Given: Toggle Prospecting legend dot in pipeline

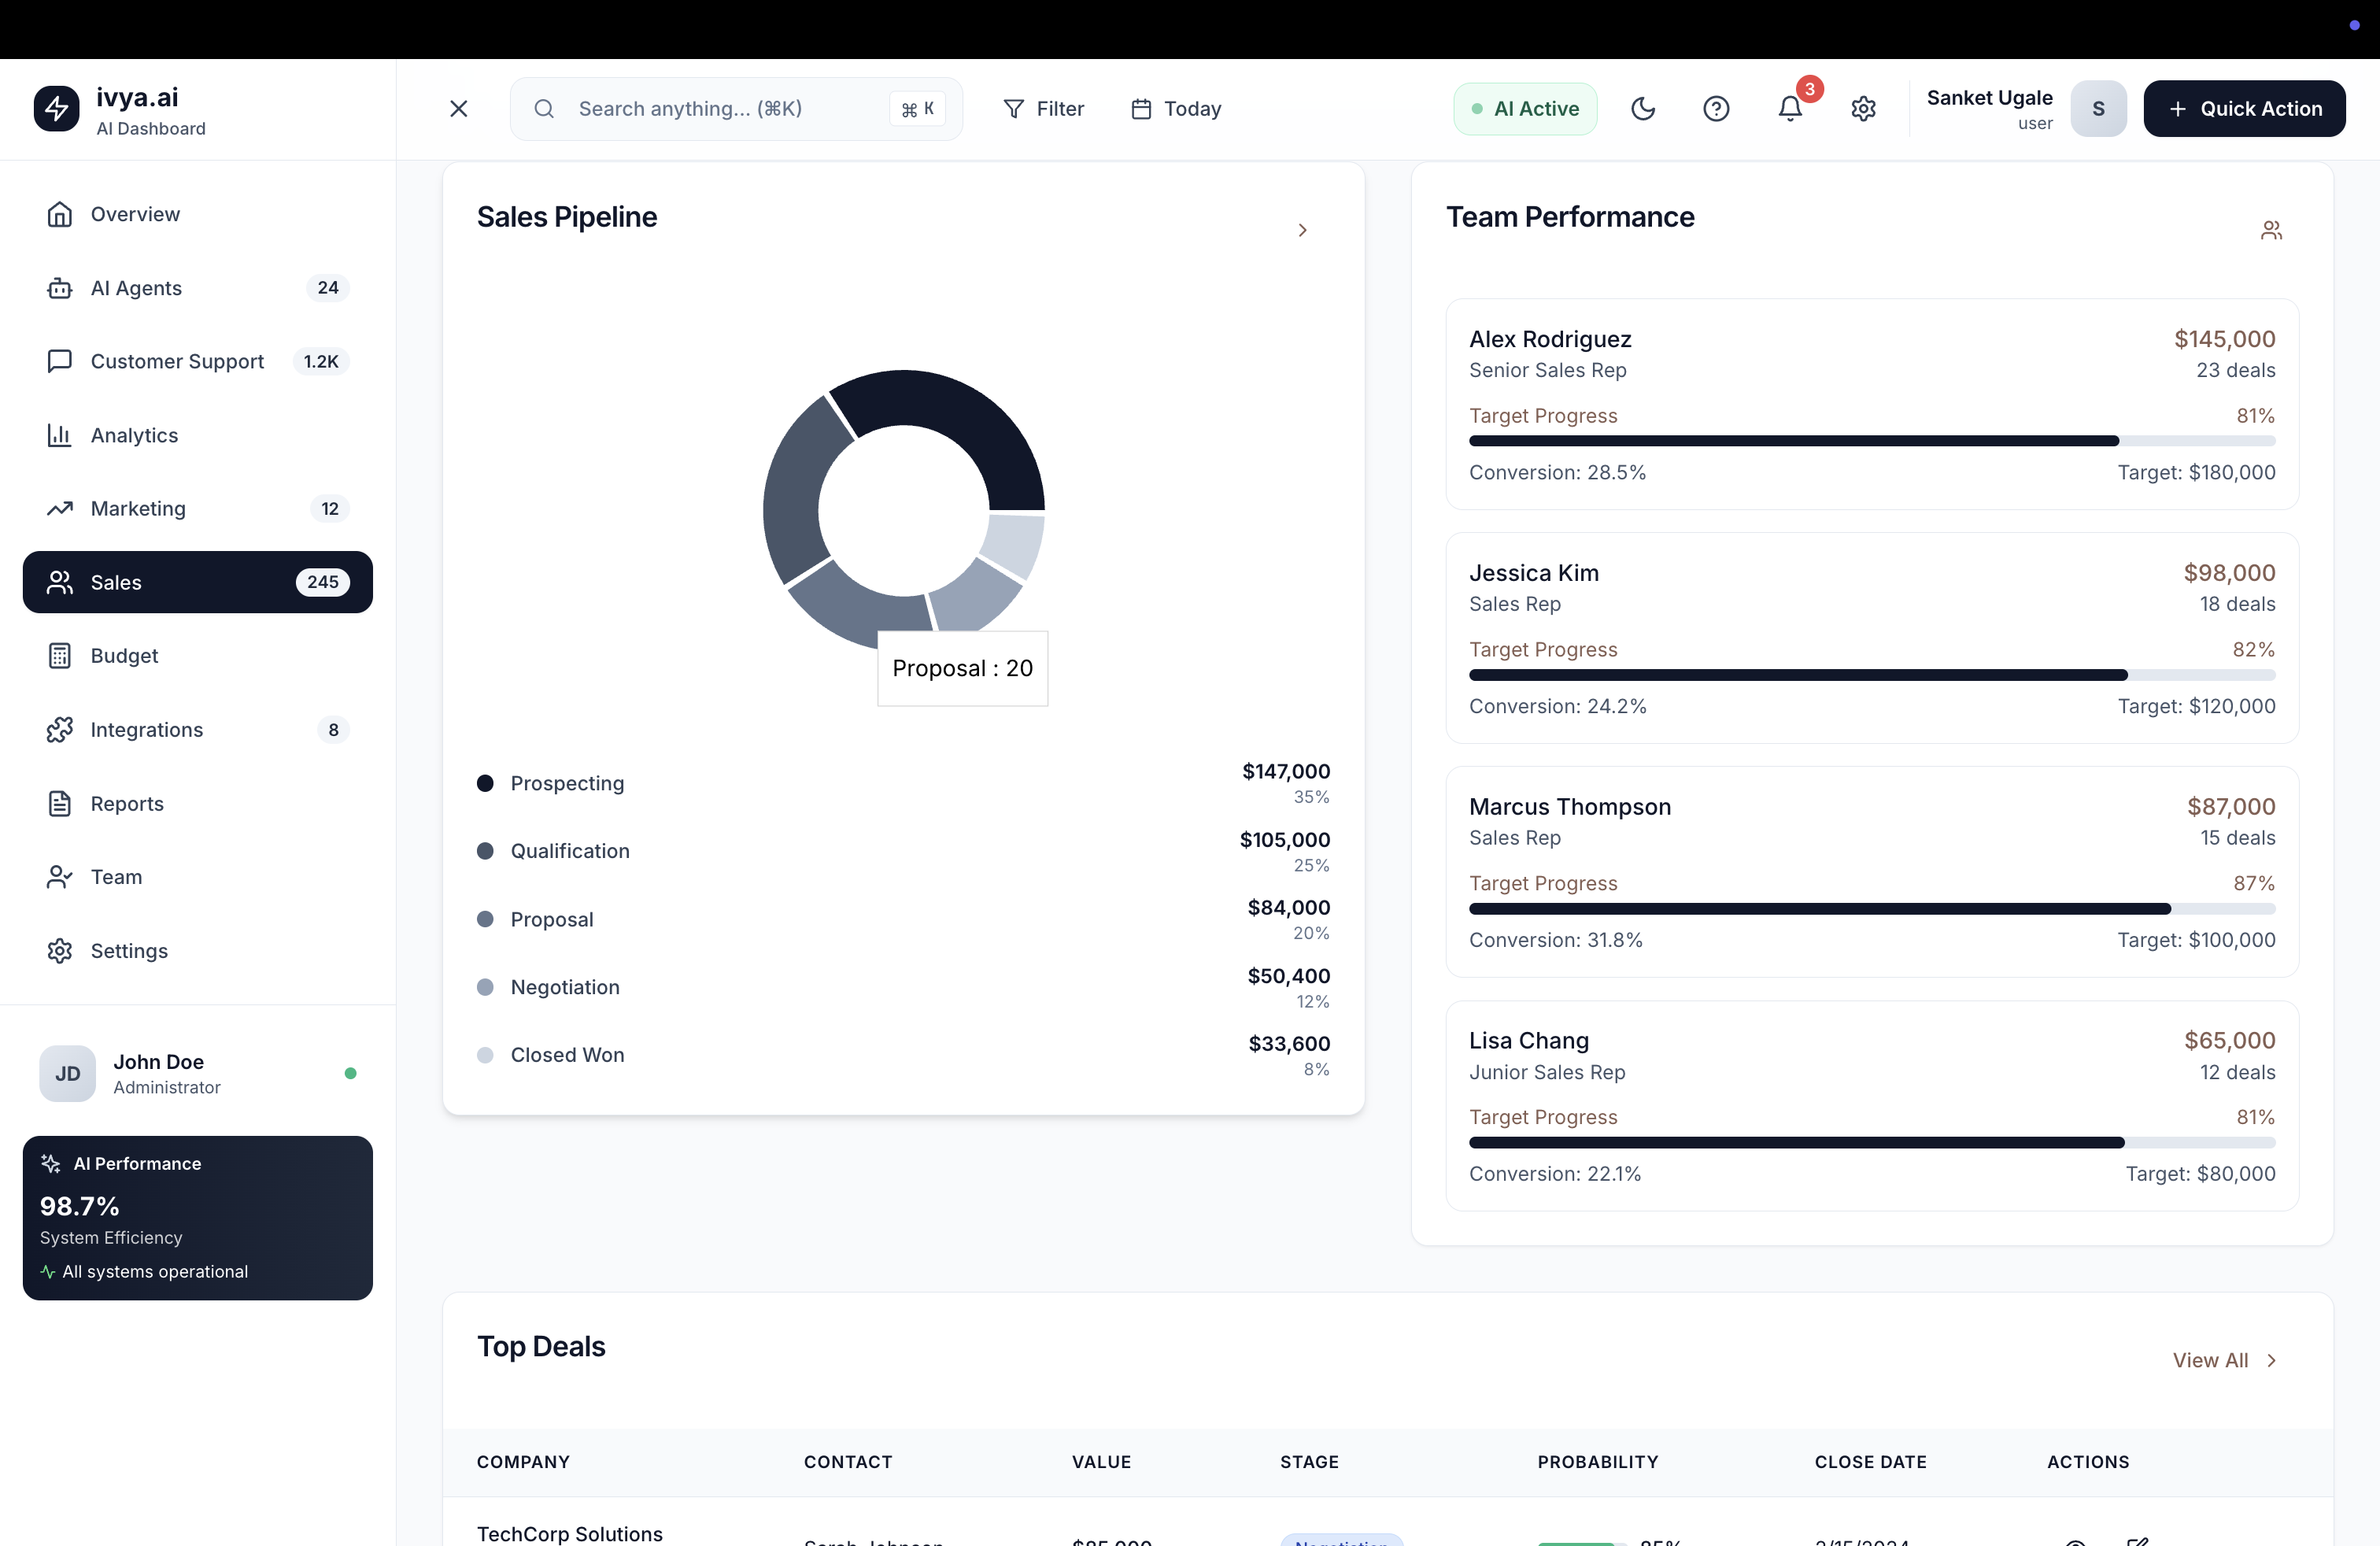Looking at the screenshot, I should click(x=485, y=783).
